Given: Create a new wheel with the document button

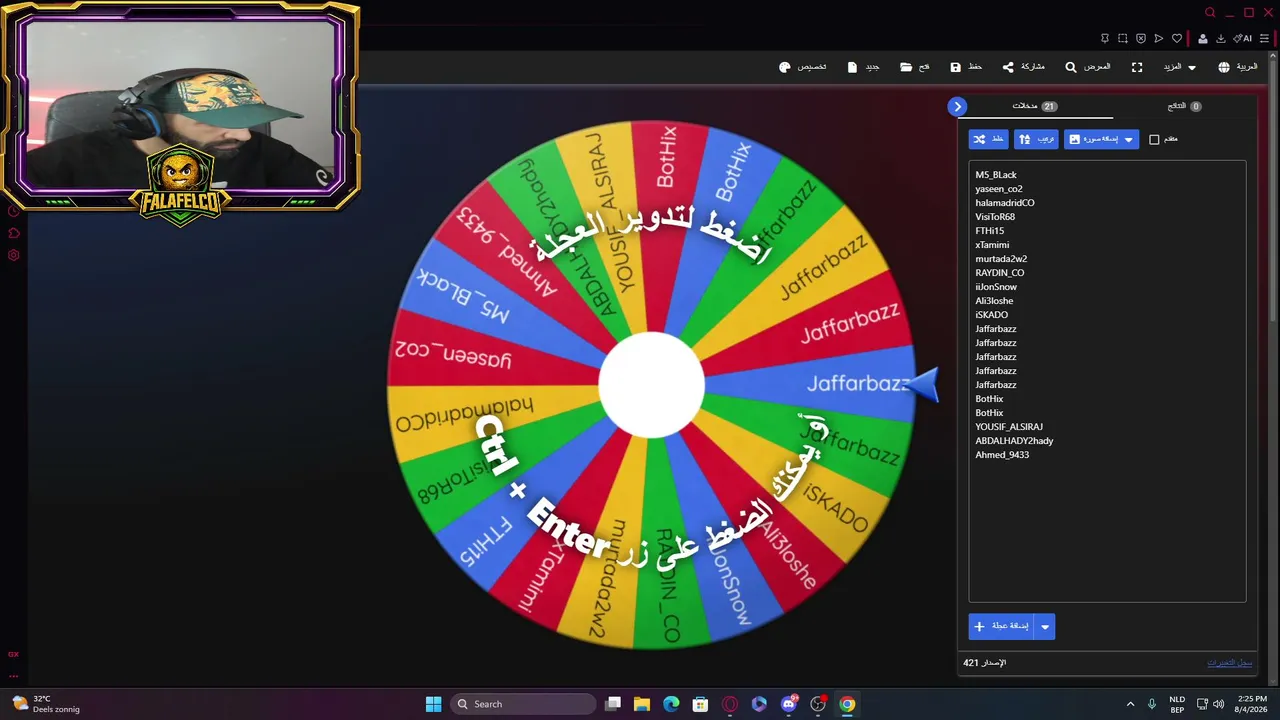Looking at the screenshot, I should point(863,67).
